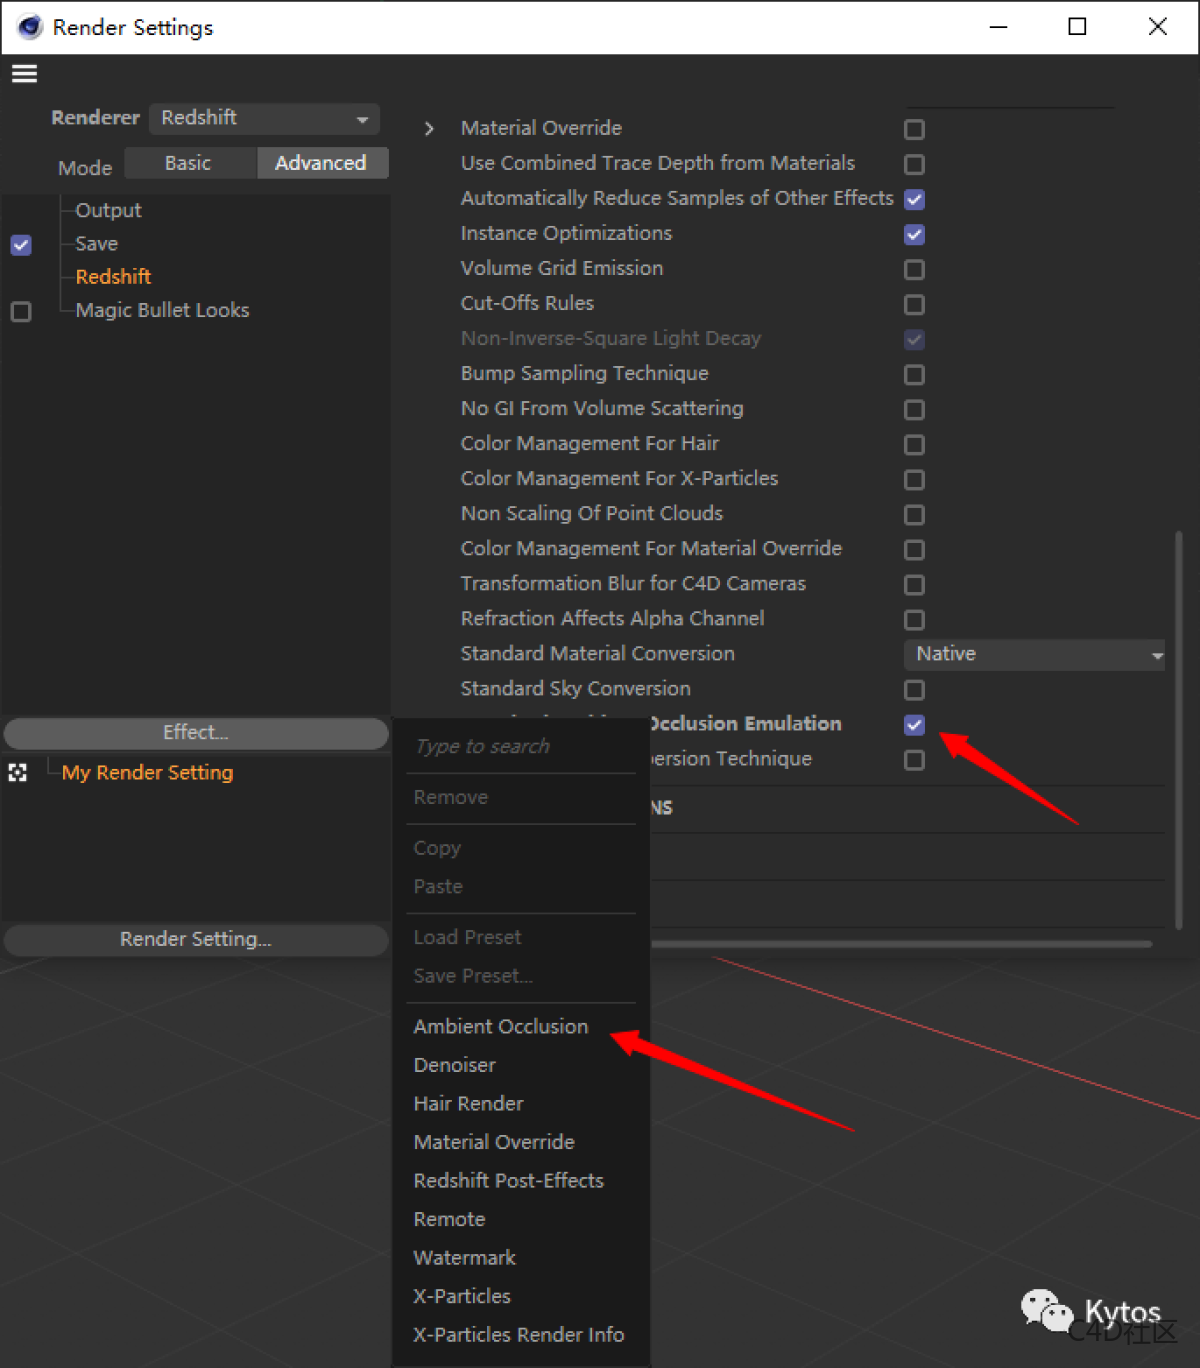This screenshot has width=1200, height=1368.
Task: Choose Ambient Occlusion from the effect menu
Action: [x=500, y=1026]
